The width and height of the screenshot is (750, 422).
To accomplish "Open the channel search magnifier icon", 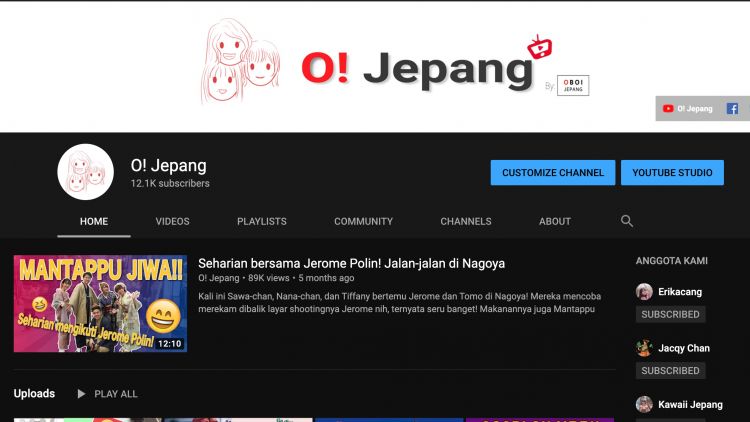I will click(x=627, y=221).
